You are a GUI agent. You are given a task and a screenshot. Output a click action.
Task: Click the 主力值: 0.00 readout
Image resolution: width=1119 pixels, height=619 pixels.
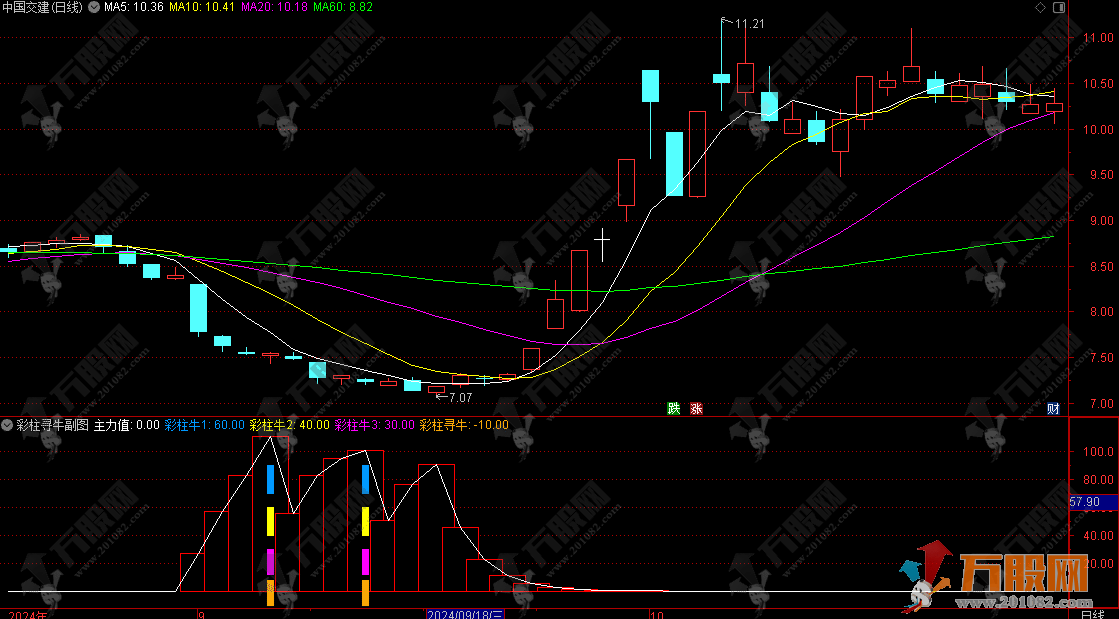coord(127,425)
